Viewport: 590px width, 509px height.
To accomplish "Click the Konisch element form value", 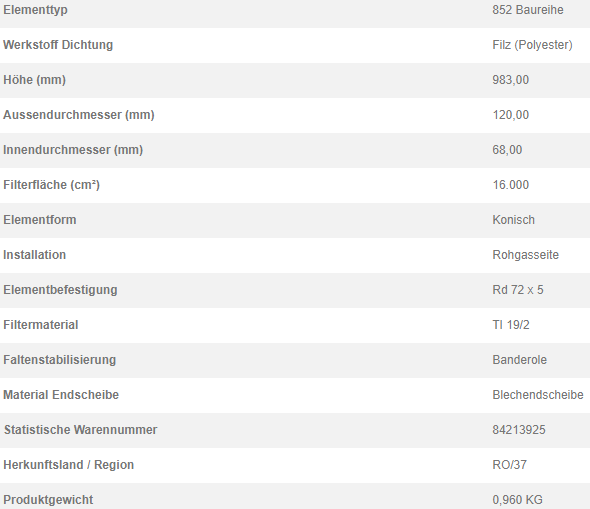I will point(513,220).
